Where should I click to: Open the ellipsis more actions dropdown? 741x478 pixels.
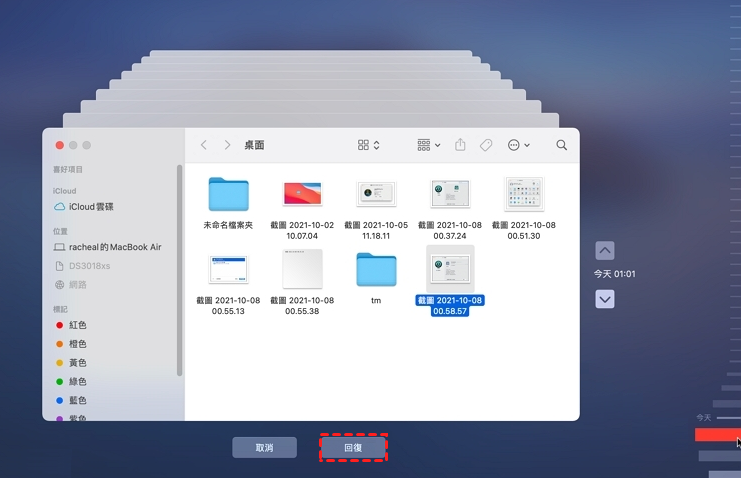[x=518, y=145]
